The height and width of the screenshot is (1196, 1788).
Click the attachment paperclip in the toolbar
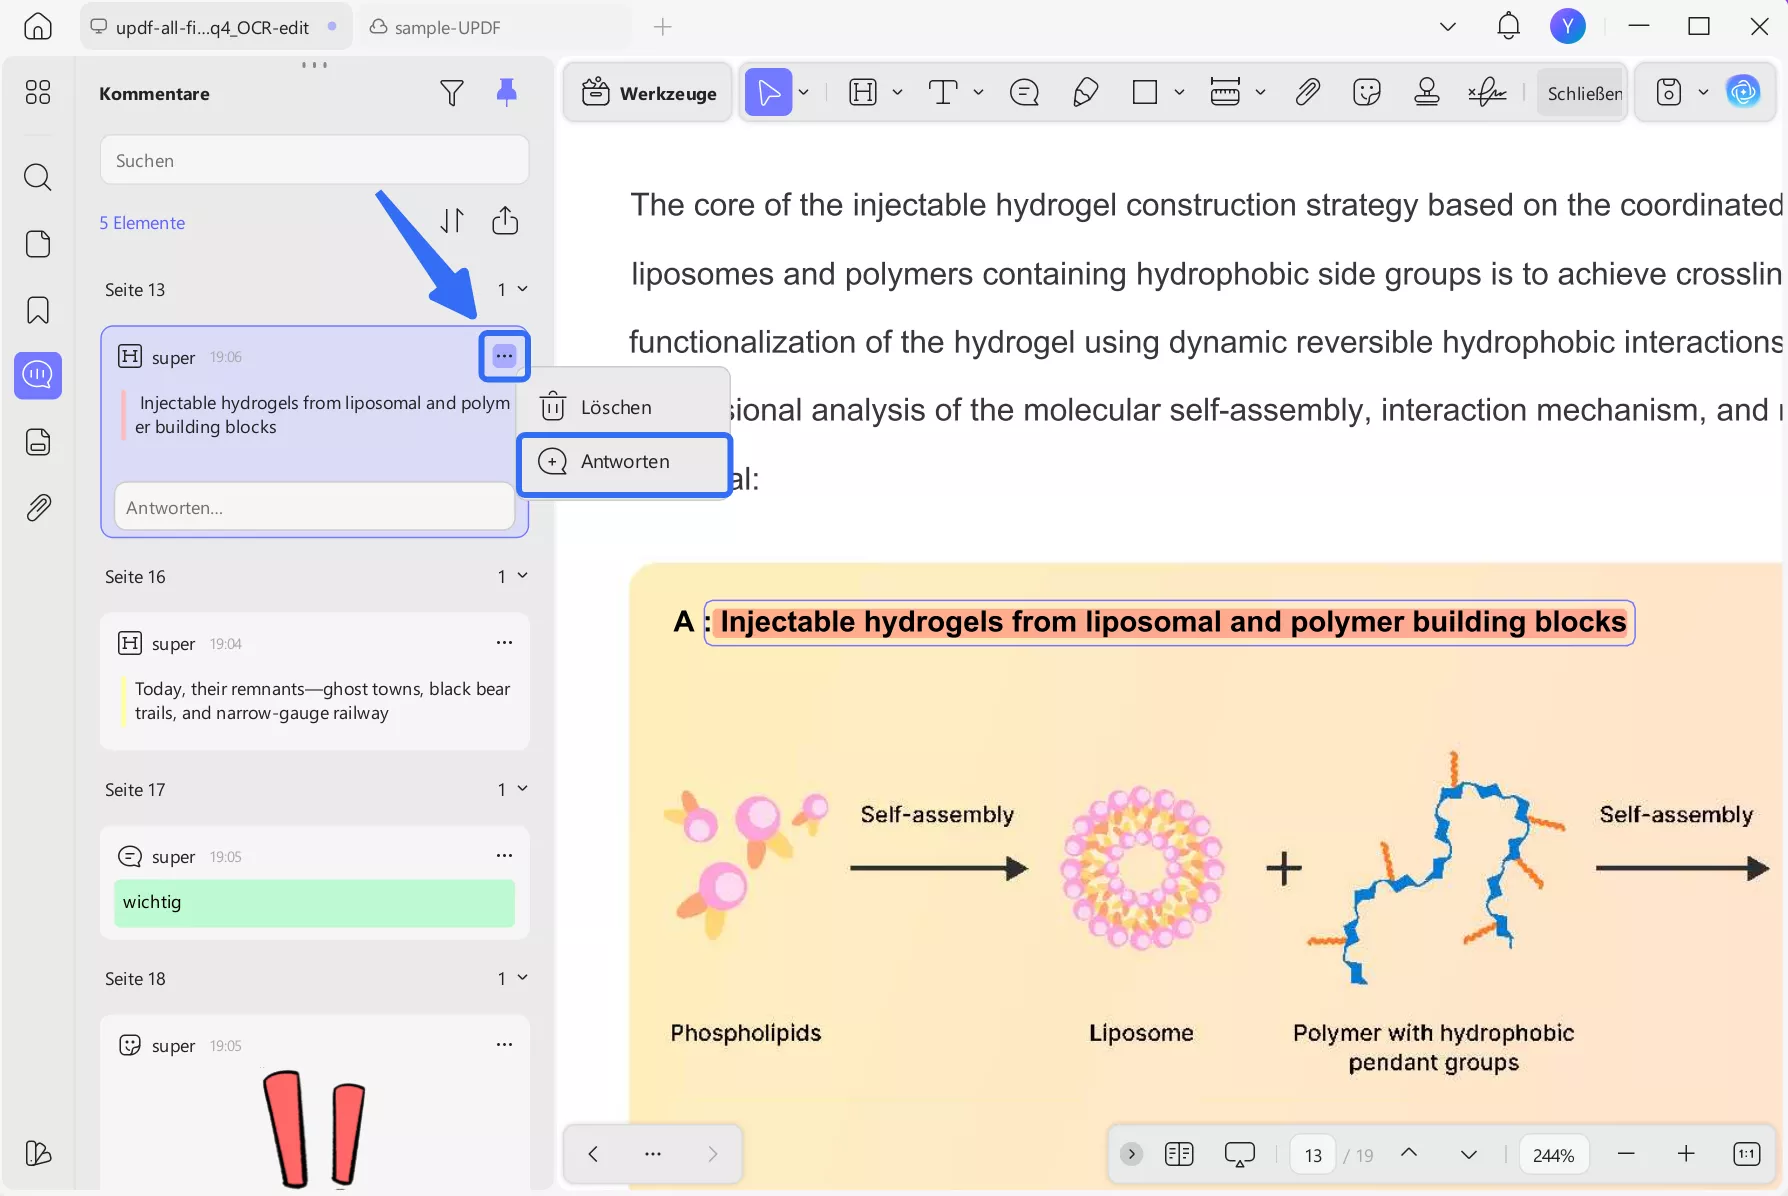pos(1307,93)
